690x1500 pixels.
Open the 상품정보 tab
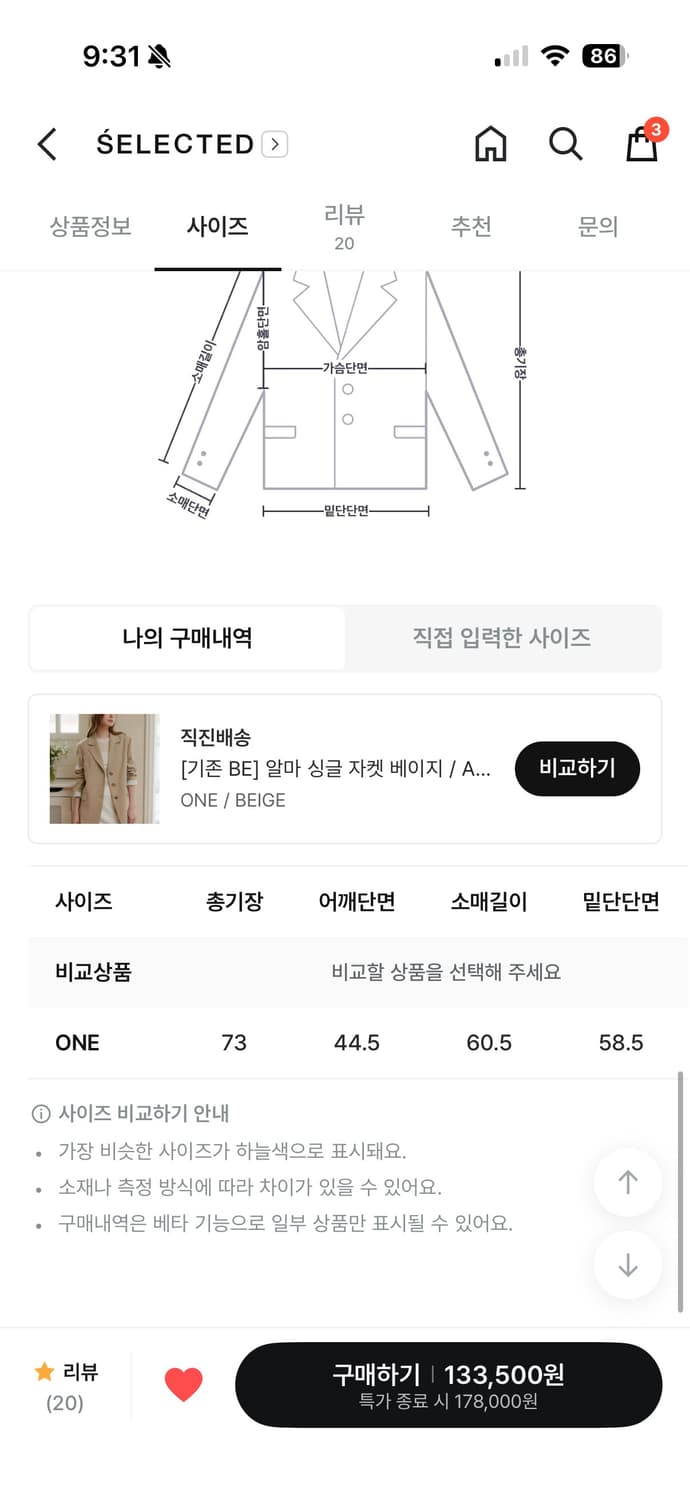click(90, 227)
